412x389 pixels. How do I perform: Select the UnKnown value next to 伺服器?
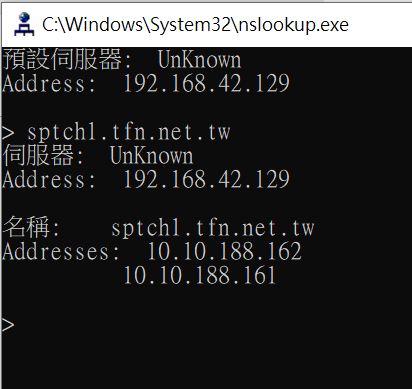click(151, 156)
